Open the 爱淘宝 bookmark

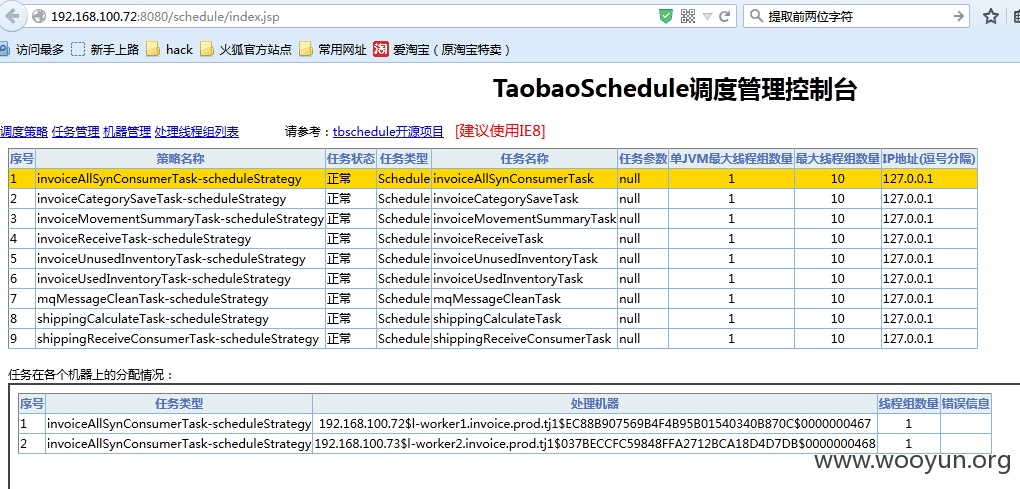[x=442, y=49]
